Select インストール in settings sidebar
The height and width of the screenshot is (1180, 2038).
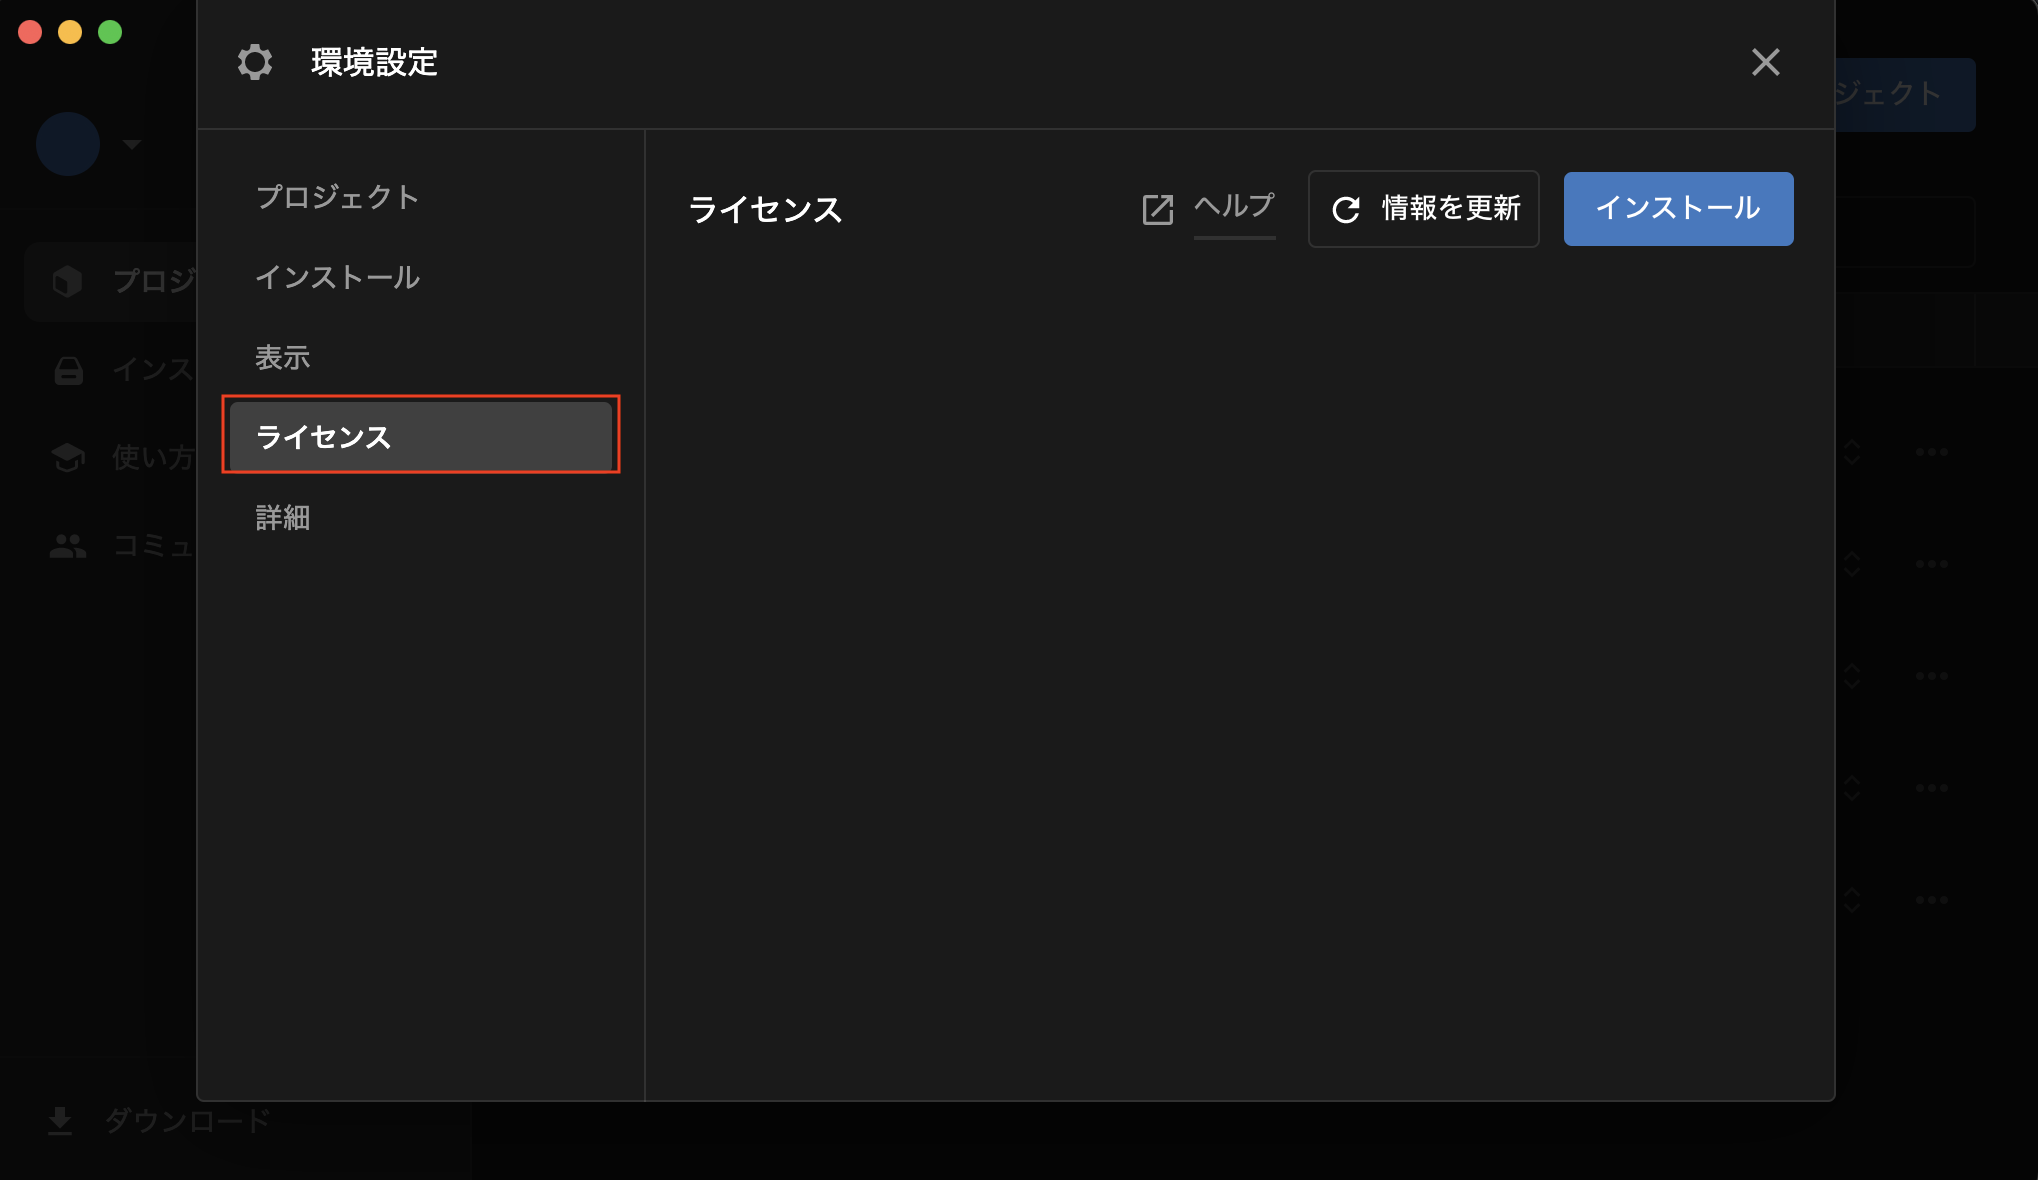337,277
